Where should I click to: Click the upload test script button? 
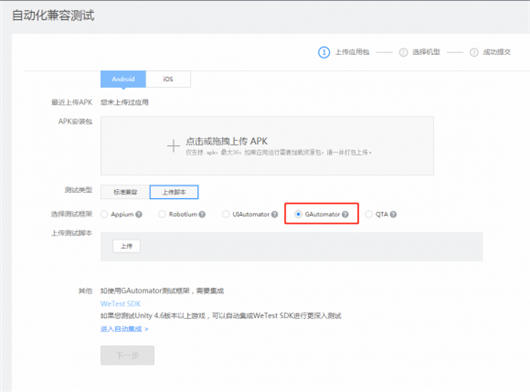coord(126,246)
